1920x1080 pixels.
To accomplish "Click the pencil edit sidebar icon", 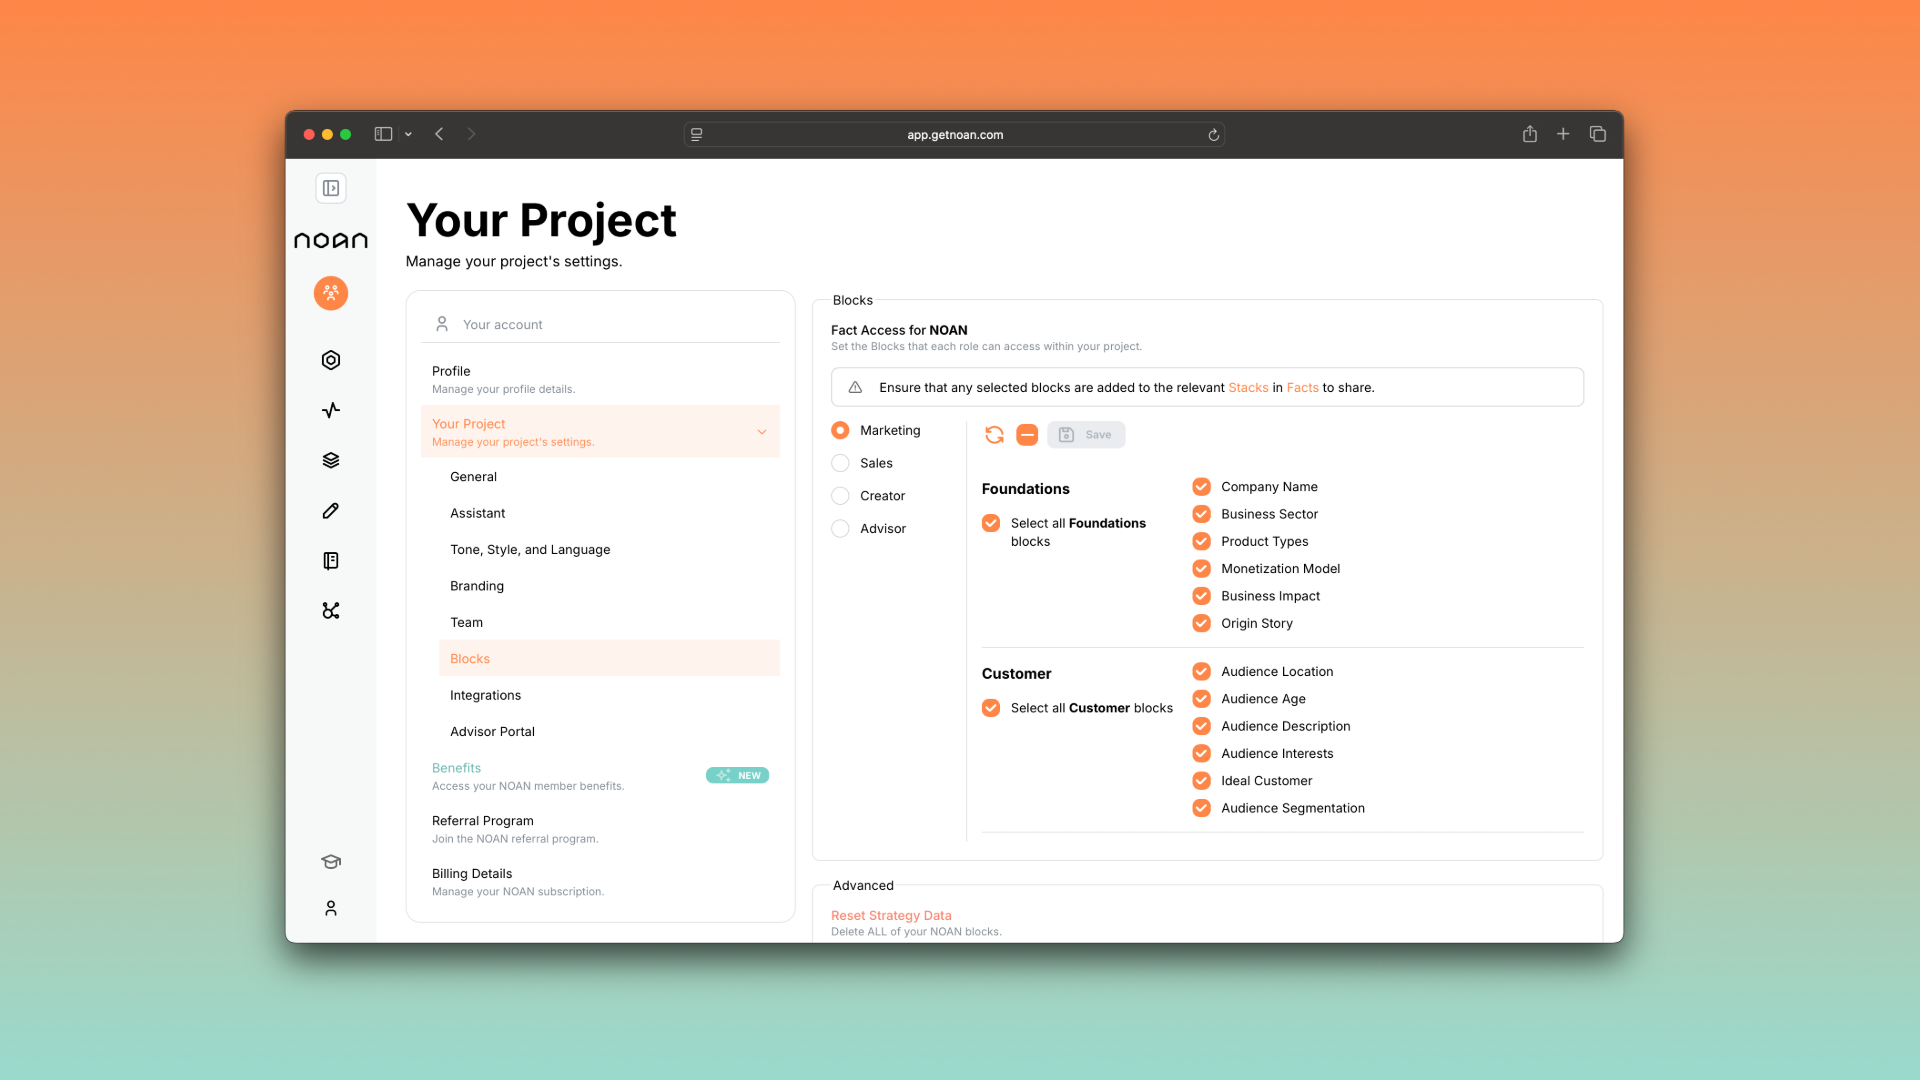I will point(331,511).
